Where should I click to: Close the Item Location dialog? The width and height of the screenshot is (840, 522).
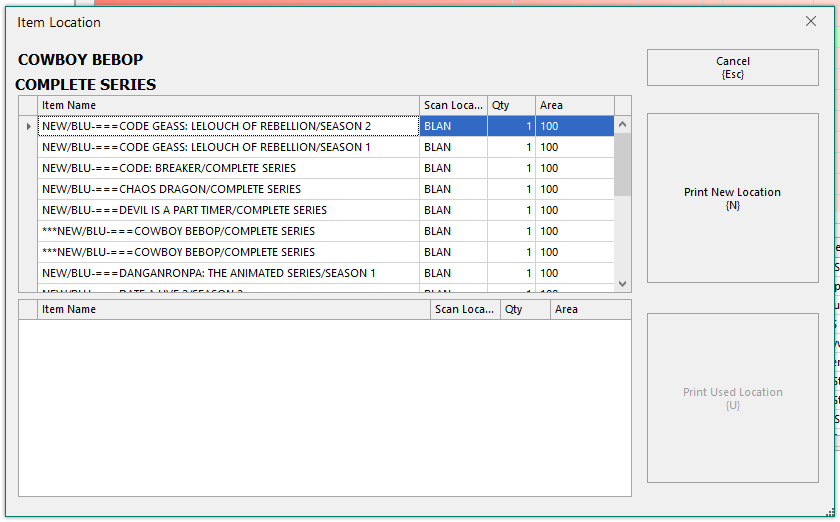pos(811,21)
